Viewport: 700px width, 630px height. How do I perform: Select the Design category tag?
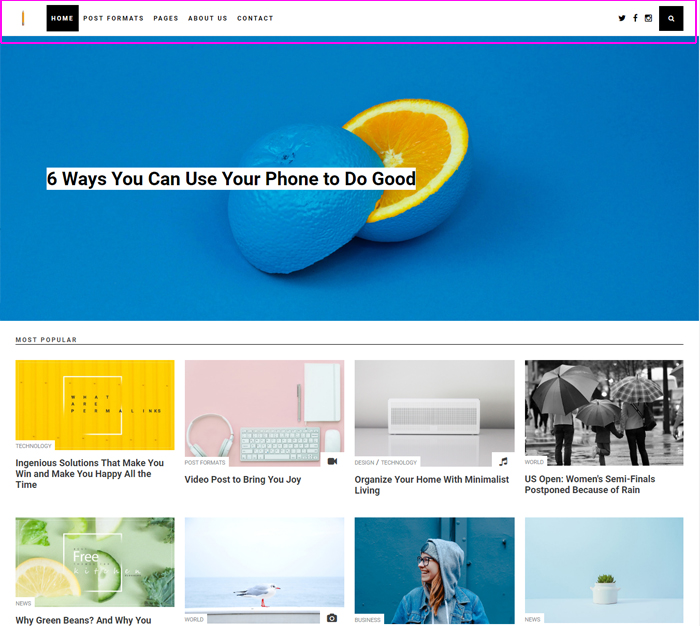tap(364, 463)
